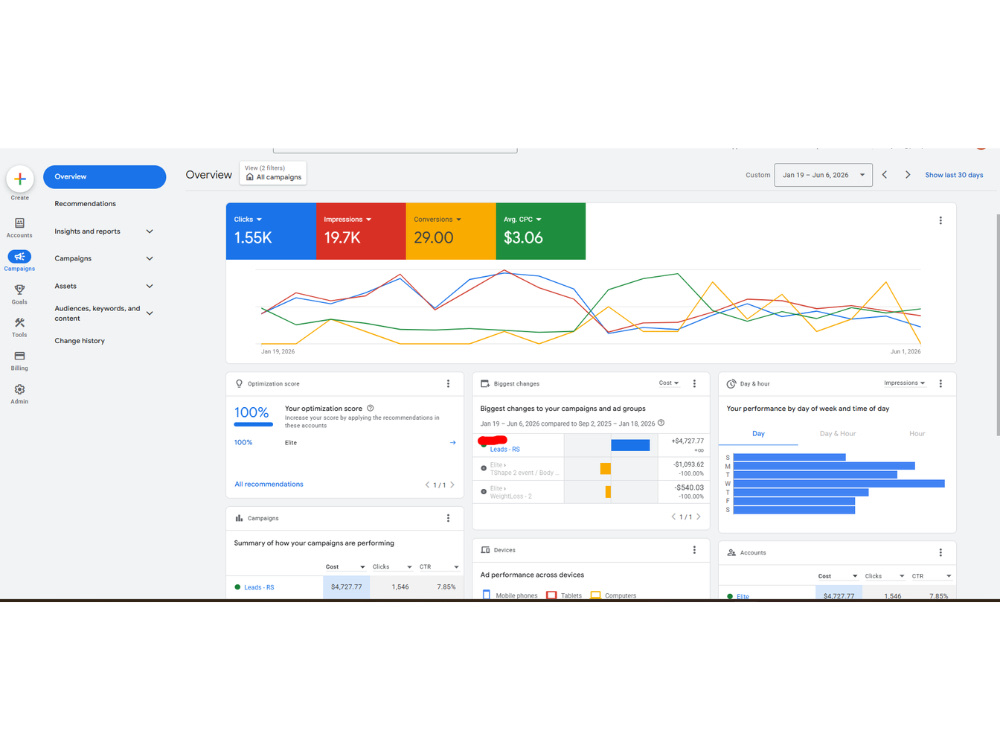This screenshot has width=1000, height=750.
Task: Click the Create plus button
Action: point(20,179)
